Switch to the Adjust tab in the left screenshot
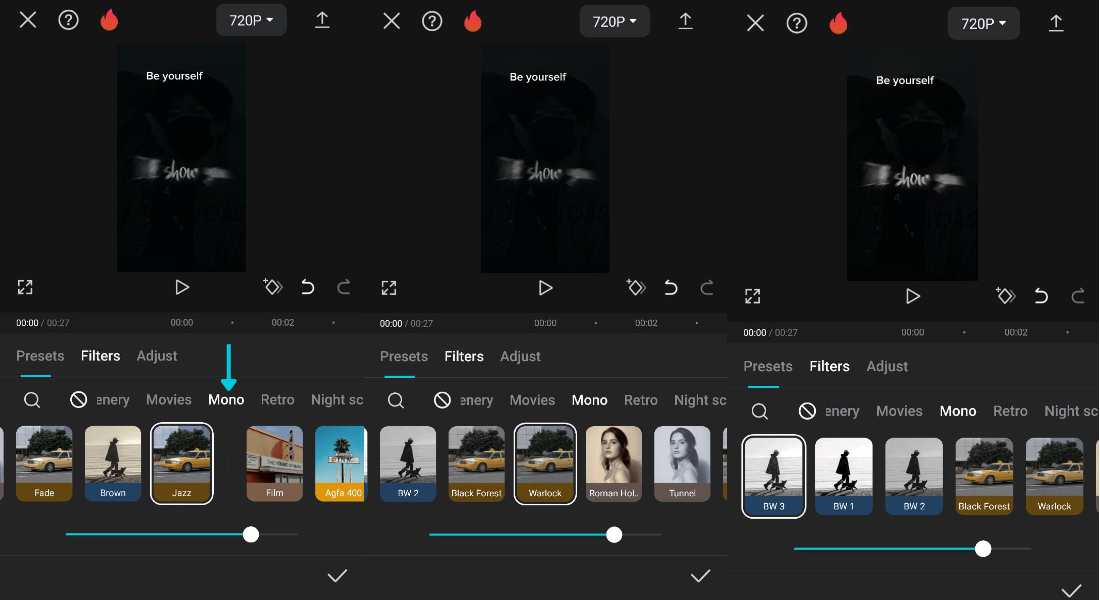The width and height of the screenshot is (1100, 600). [x=156, y=356]
